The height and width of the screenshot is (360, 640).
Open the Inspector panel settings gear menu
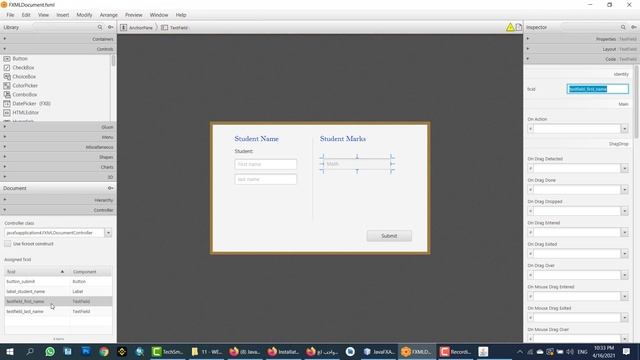(x=633, y=27)
